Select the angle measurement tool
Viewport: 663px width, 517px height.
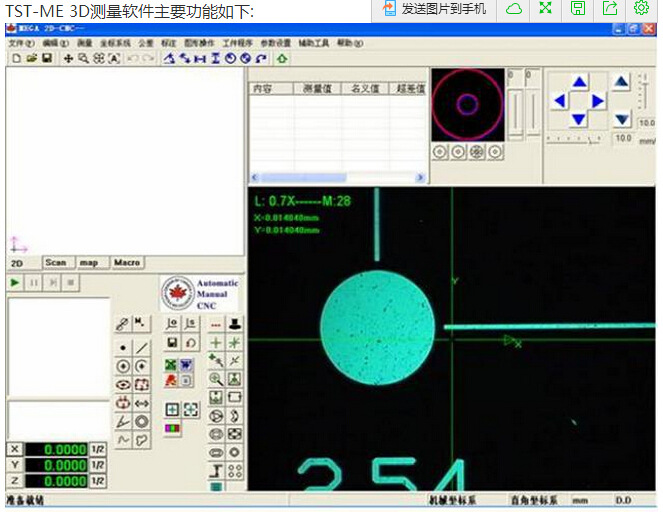click(x=123, y=422)
